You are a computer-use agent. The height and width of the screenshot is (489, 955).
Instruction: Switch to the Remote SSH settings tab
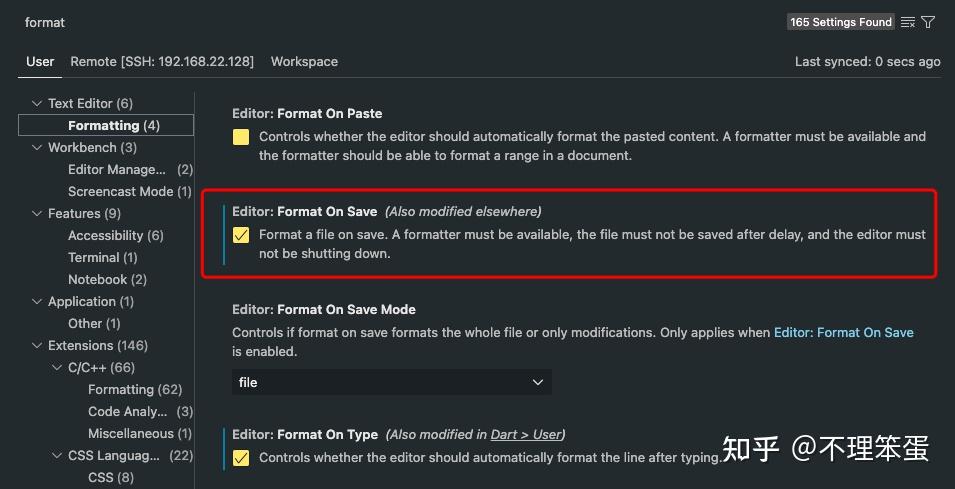coord(162,61)
